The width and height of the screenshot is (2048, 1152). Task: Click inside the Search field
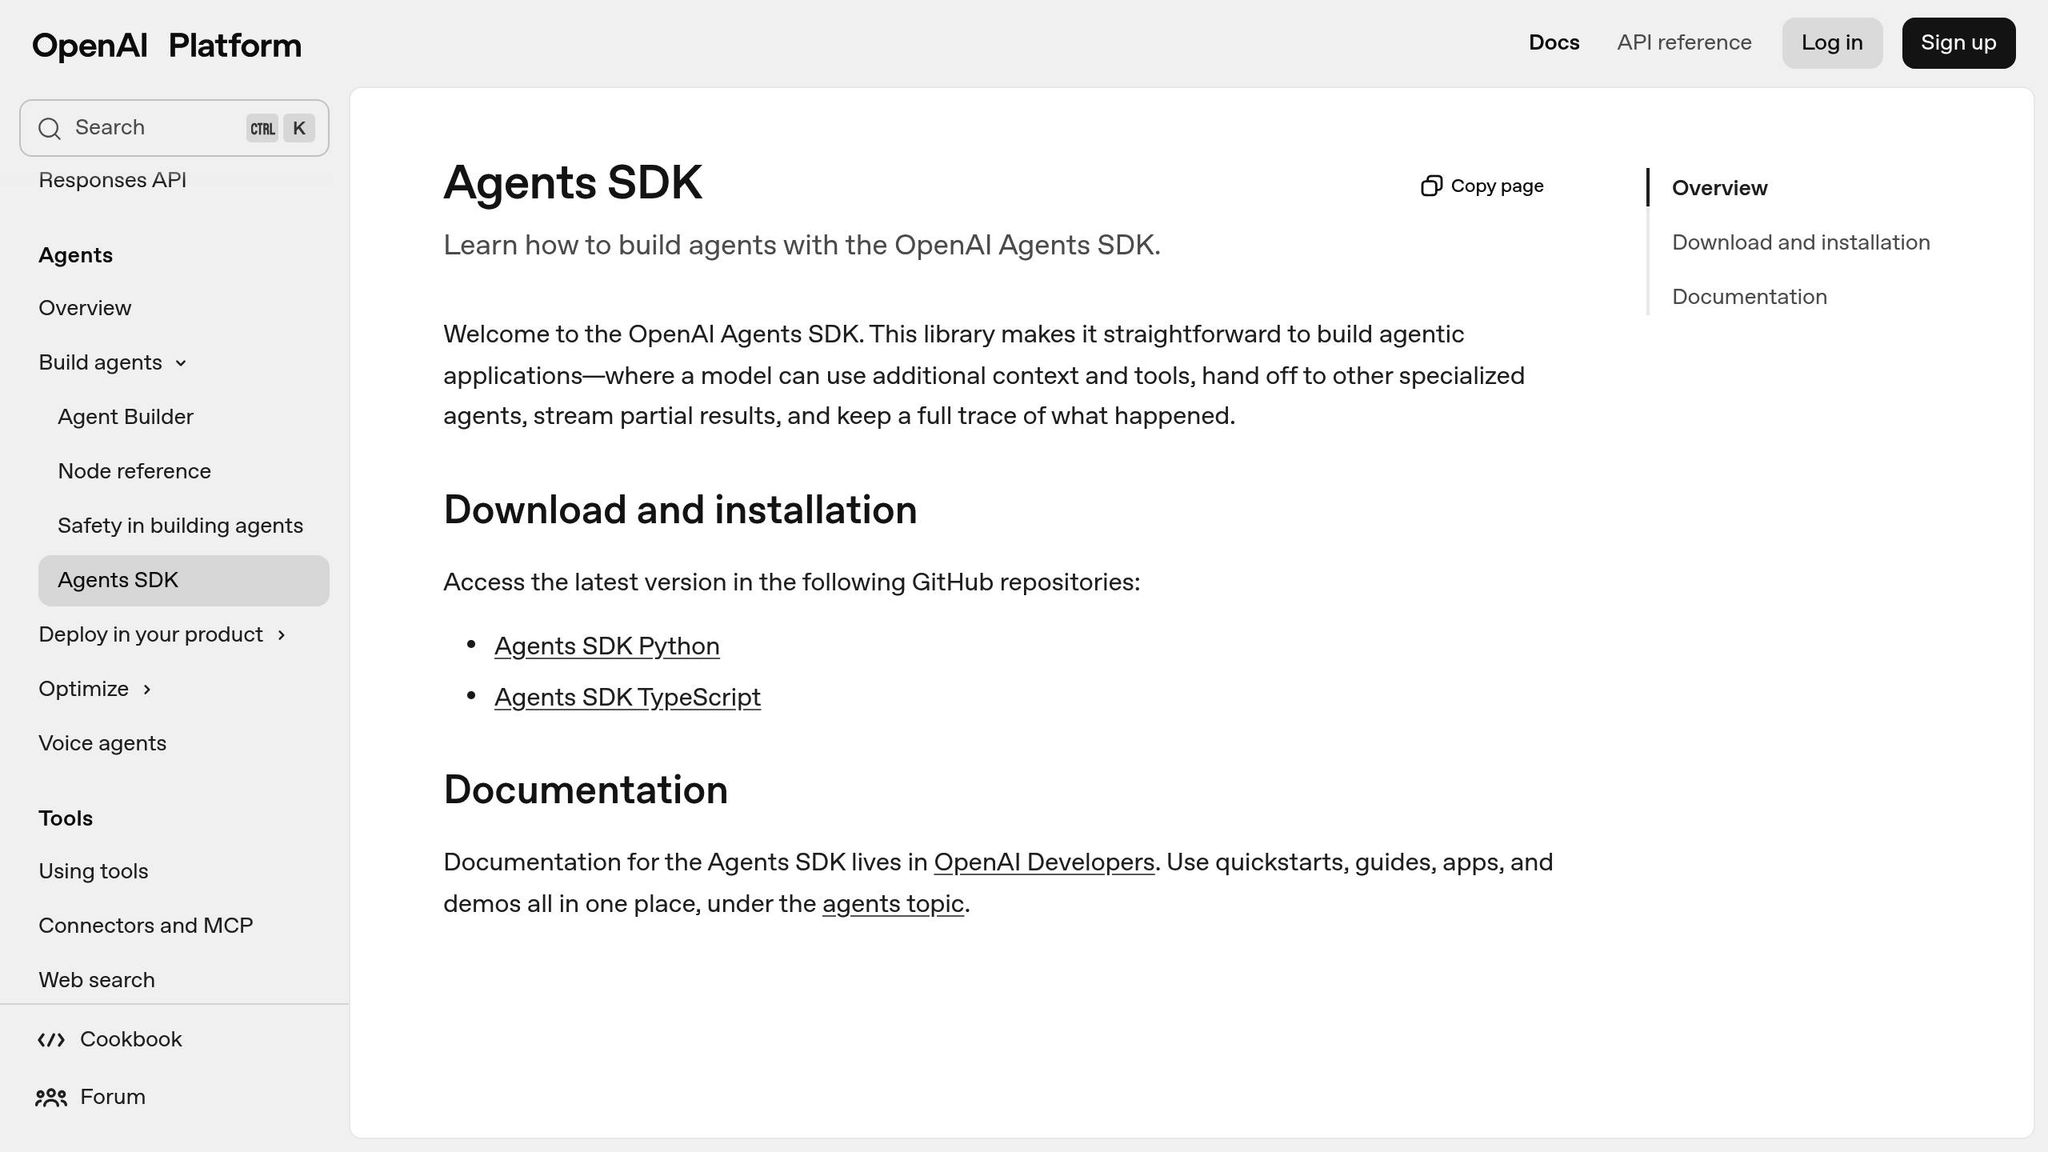[x=150, y=127]
